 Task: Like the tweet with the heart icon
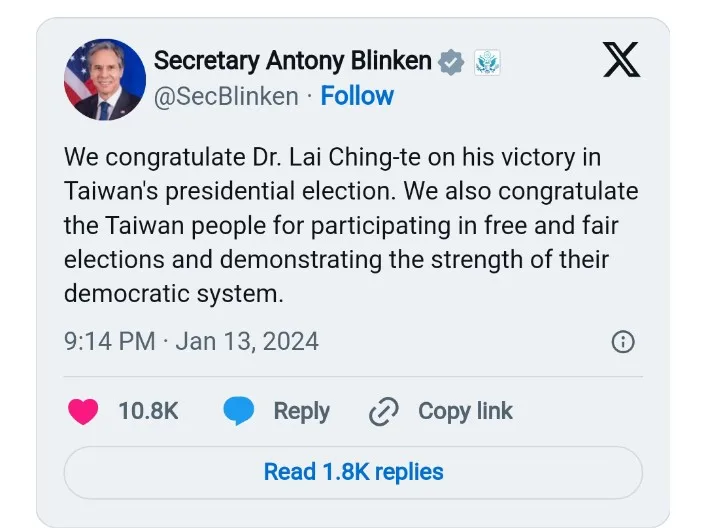(83, 411)
